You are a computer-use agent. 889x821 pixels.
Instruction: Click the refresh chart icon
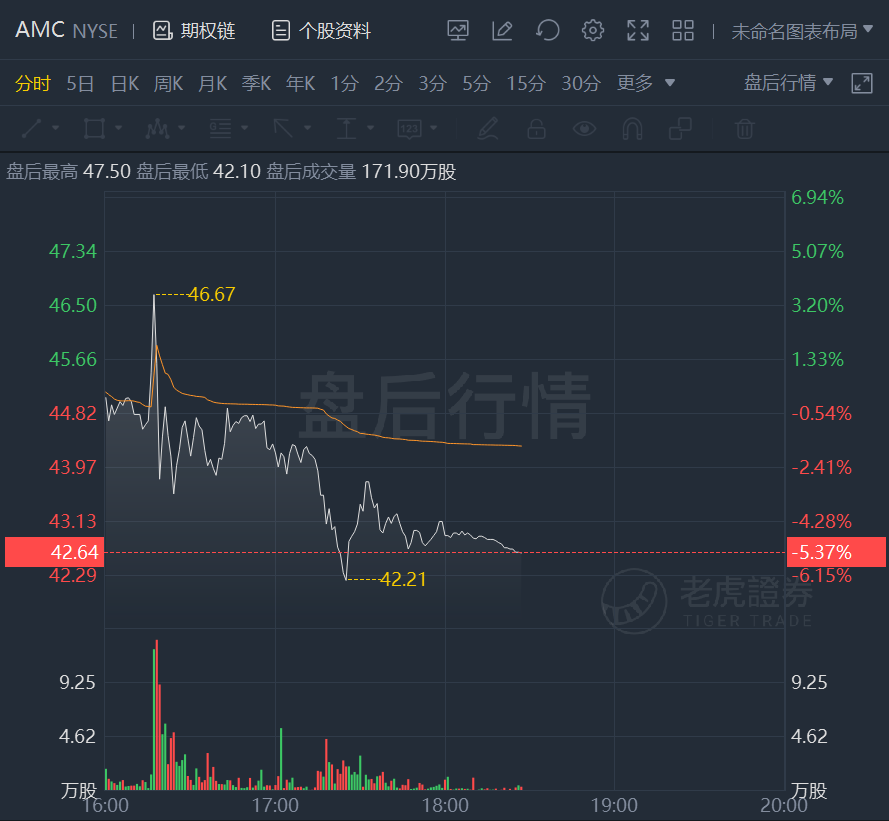click(548, 31)
